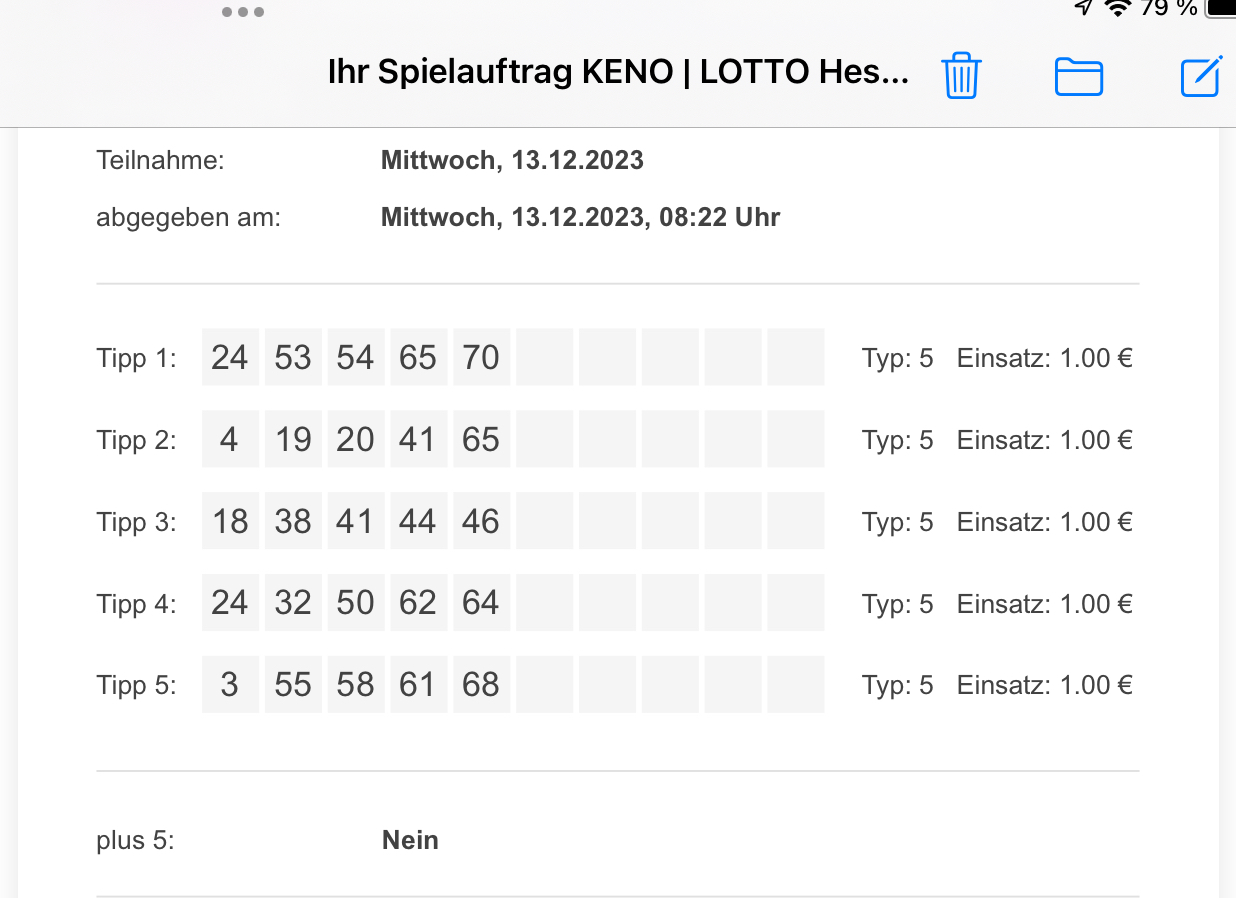Click number 50 in Tipp 4

pyautogui.click(x=355, y=603)
